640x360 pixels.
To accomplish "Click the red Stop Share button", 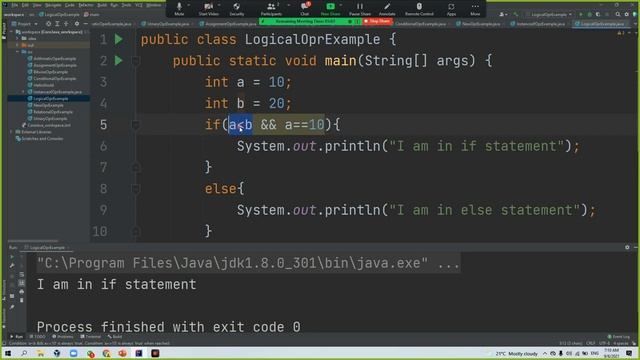I will point(377,21).
